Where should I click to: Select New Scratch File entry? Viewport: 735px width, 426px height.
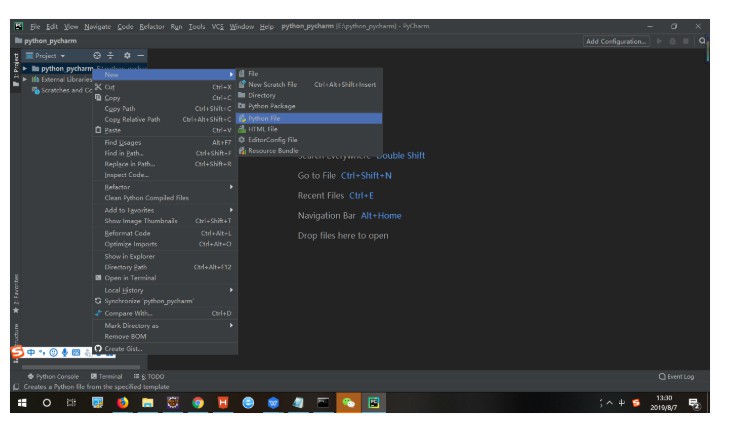click(x=309, y=84)
